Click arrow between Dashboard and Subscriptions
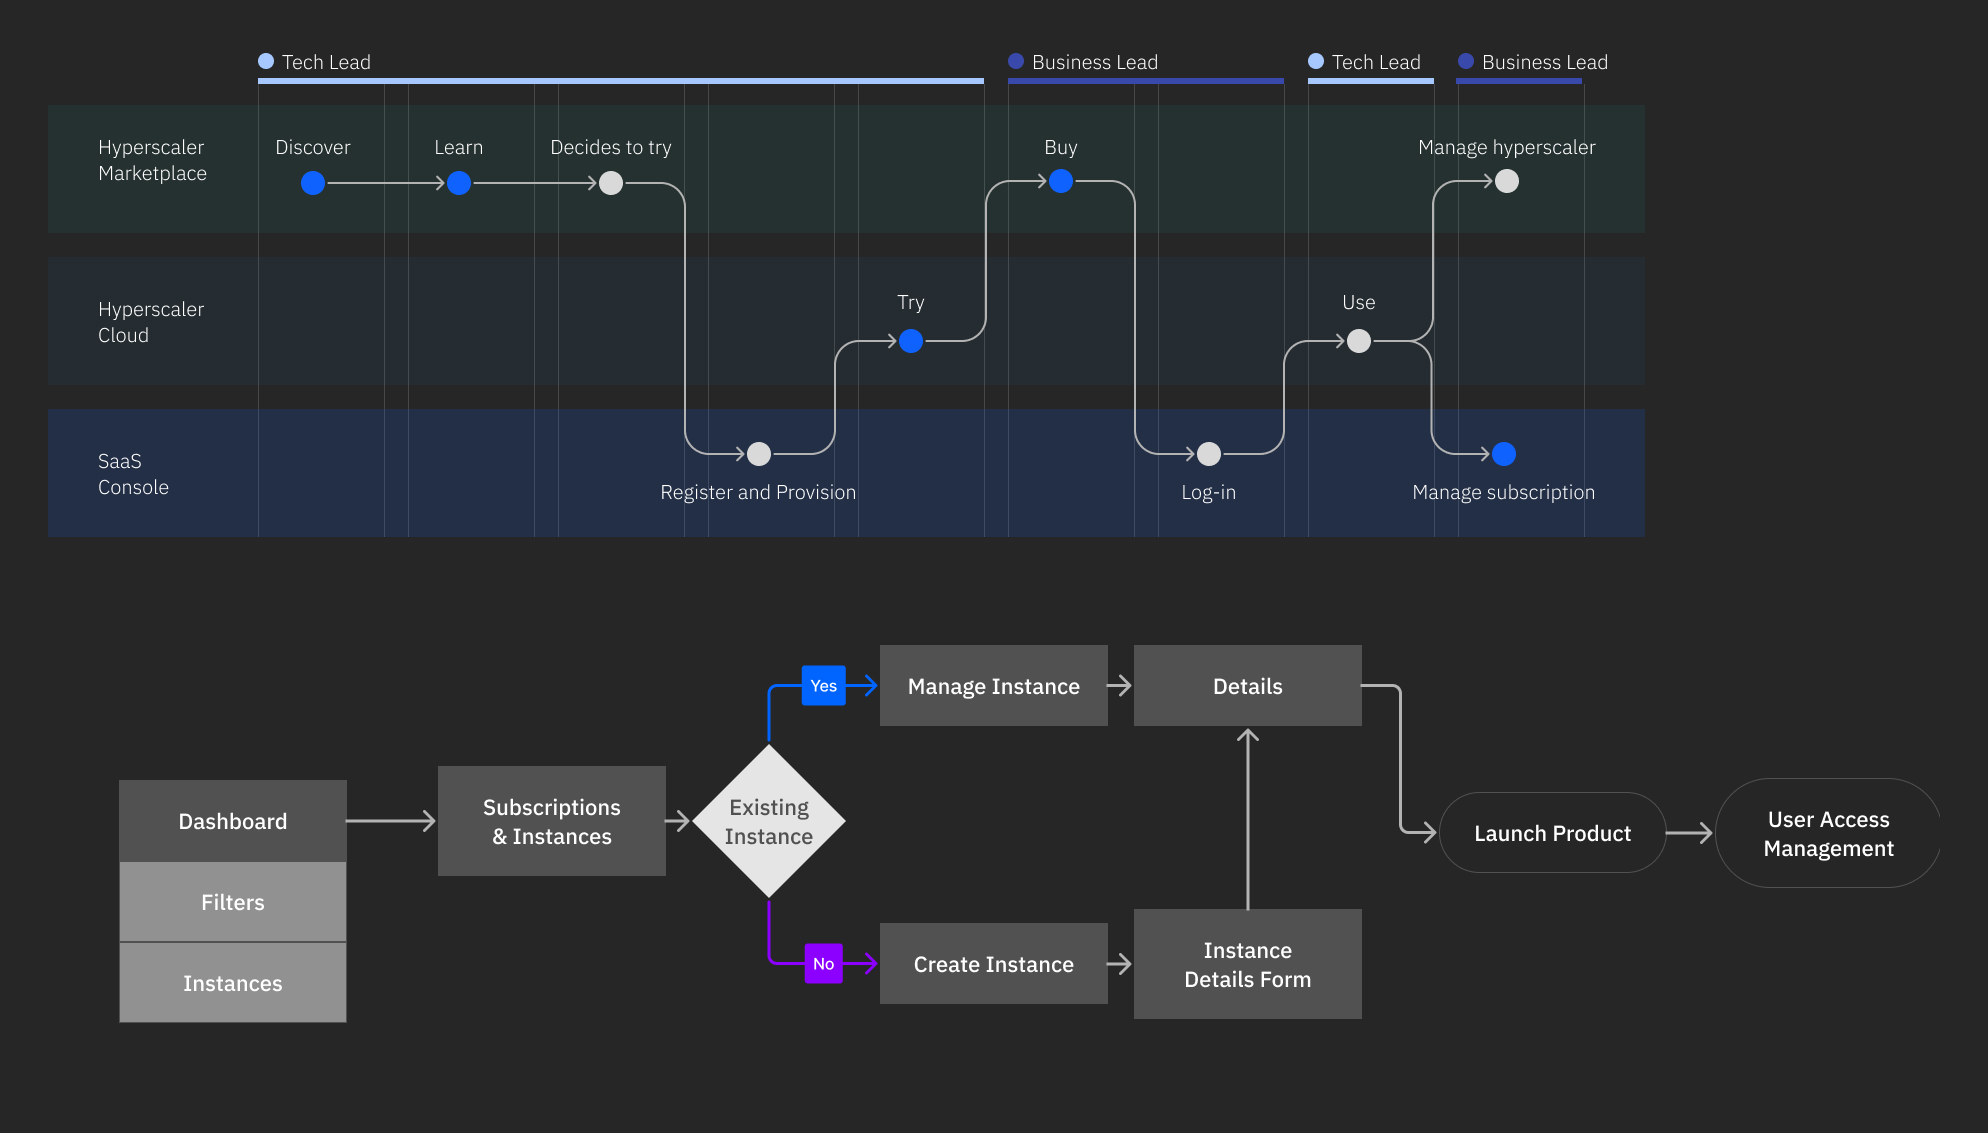 [392, 821]
